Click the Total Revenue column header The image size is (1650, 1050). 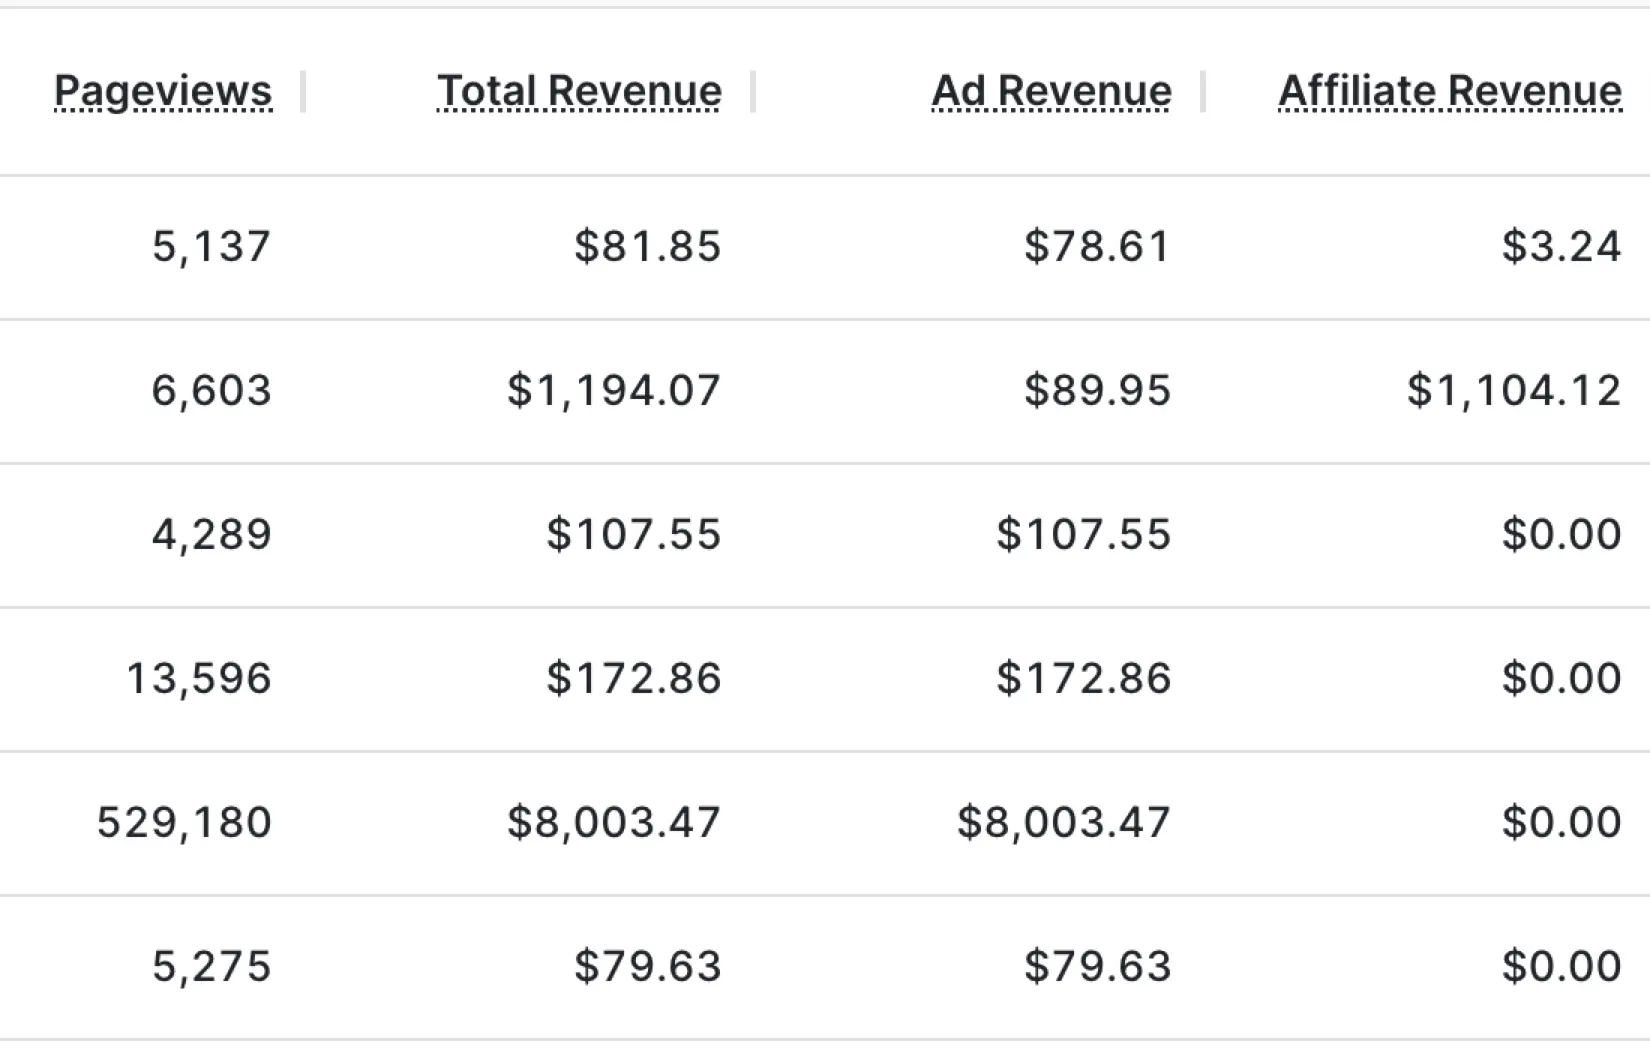pos(579,91)
